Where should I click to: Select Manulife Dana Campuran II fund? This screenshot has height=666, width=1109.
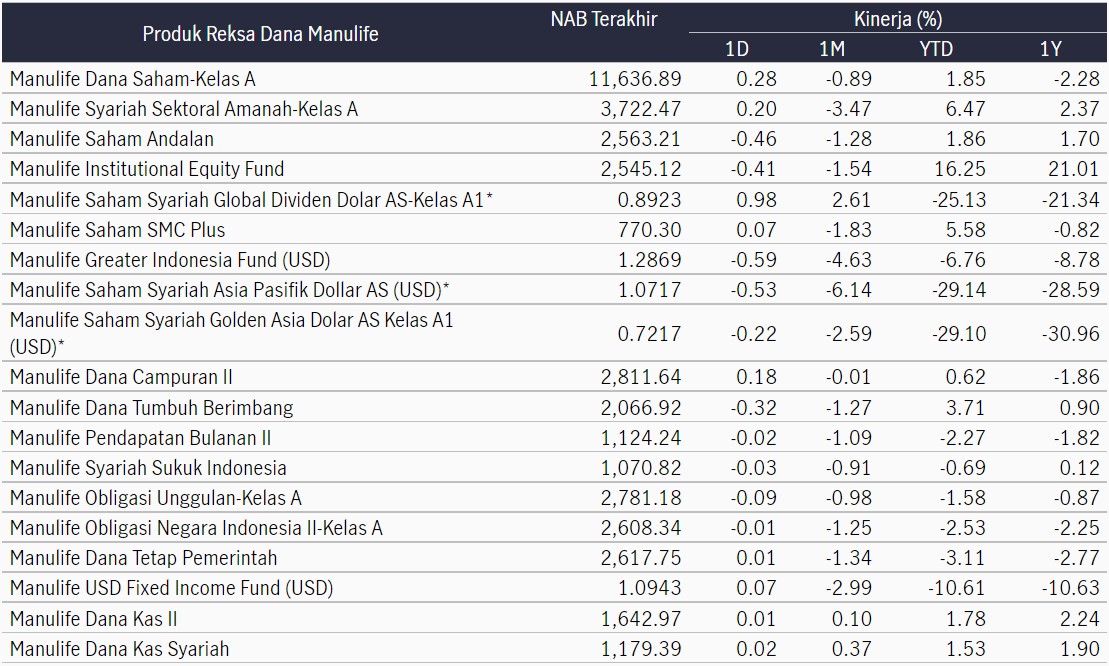point(121,377)
